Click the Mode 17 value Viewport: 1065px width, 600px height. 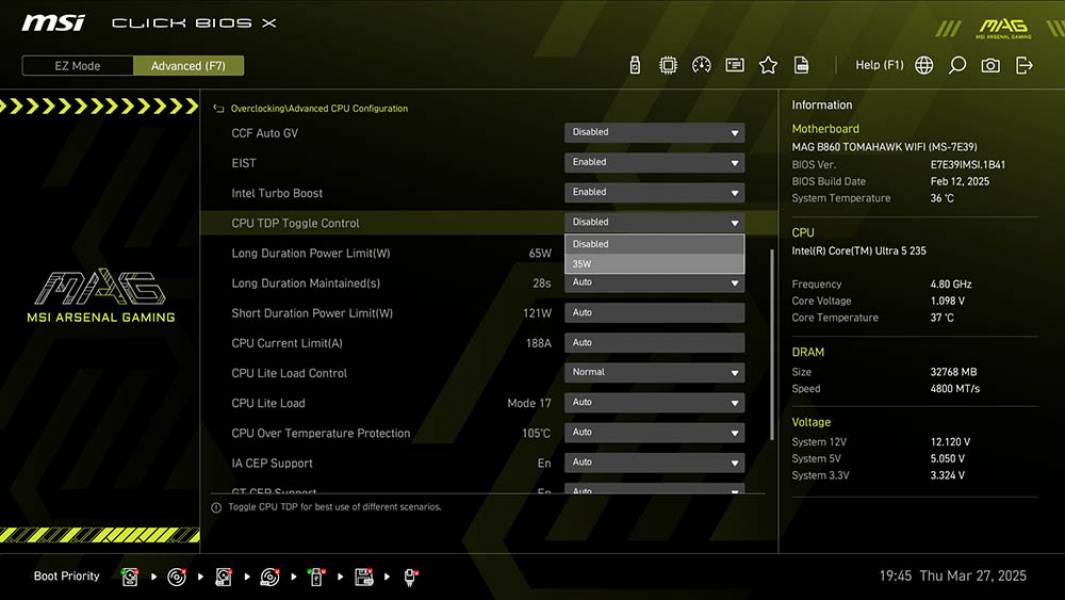point(529,403)
